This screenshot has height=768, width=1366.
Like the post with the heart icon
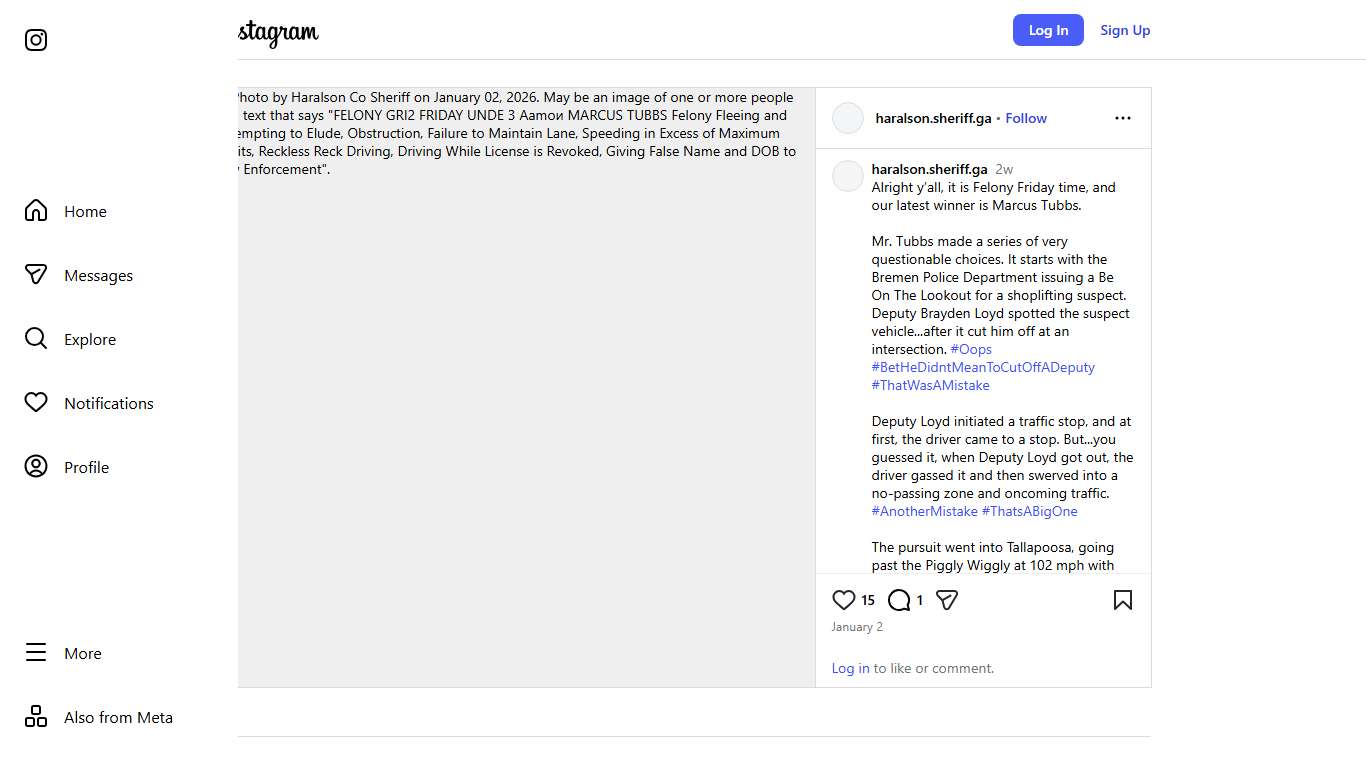pos(843,600)
